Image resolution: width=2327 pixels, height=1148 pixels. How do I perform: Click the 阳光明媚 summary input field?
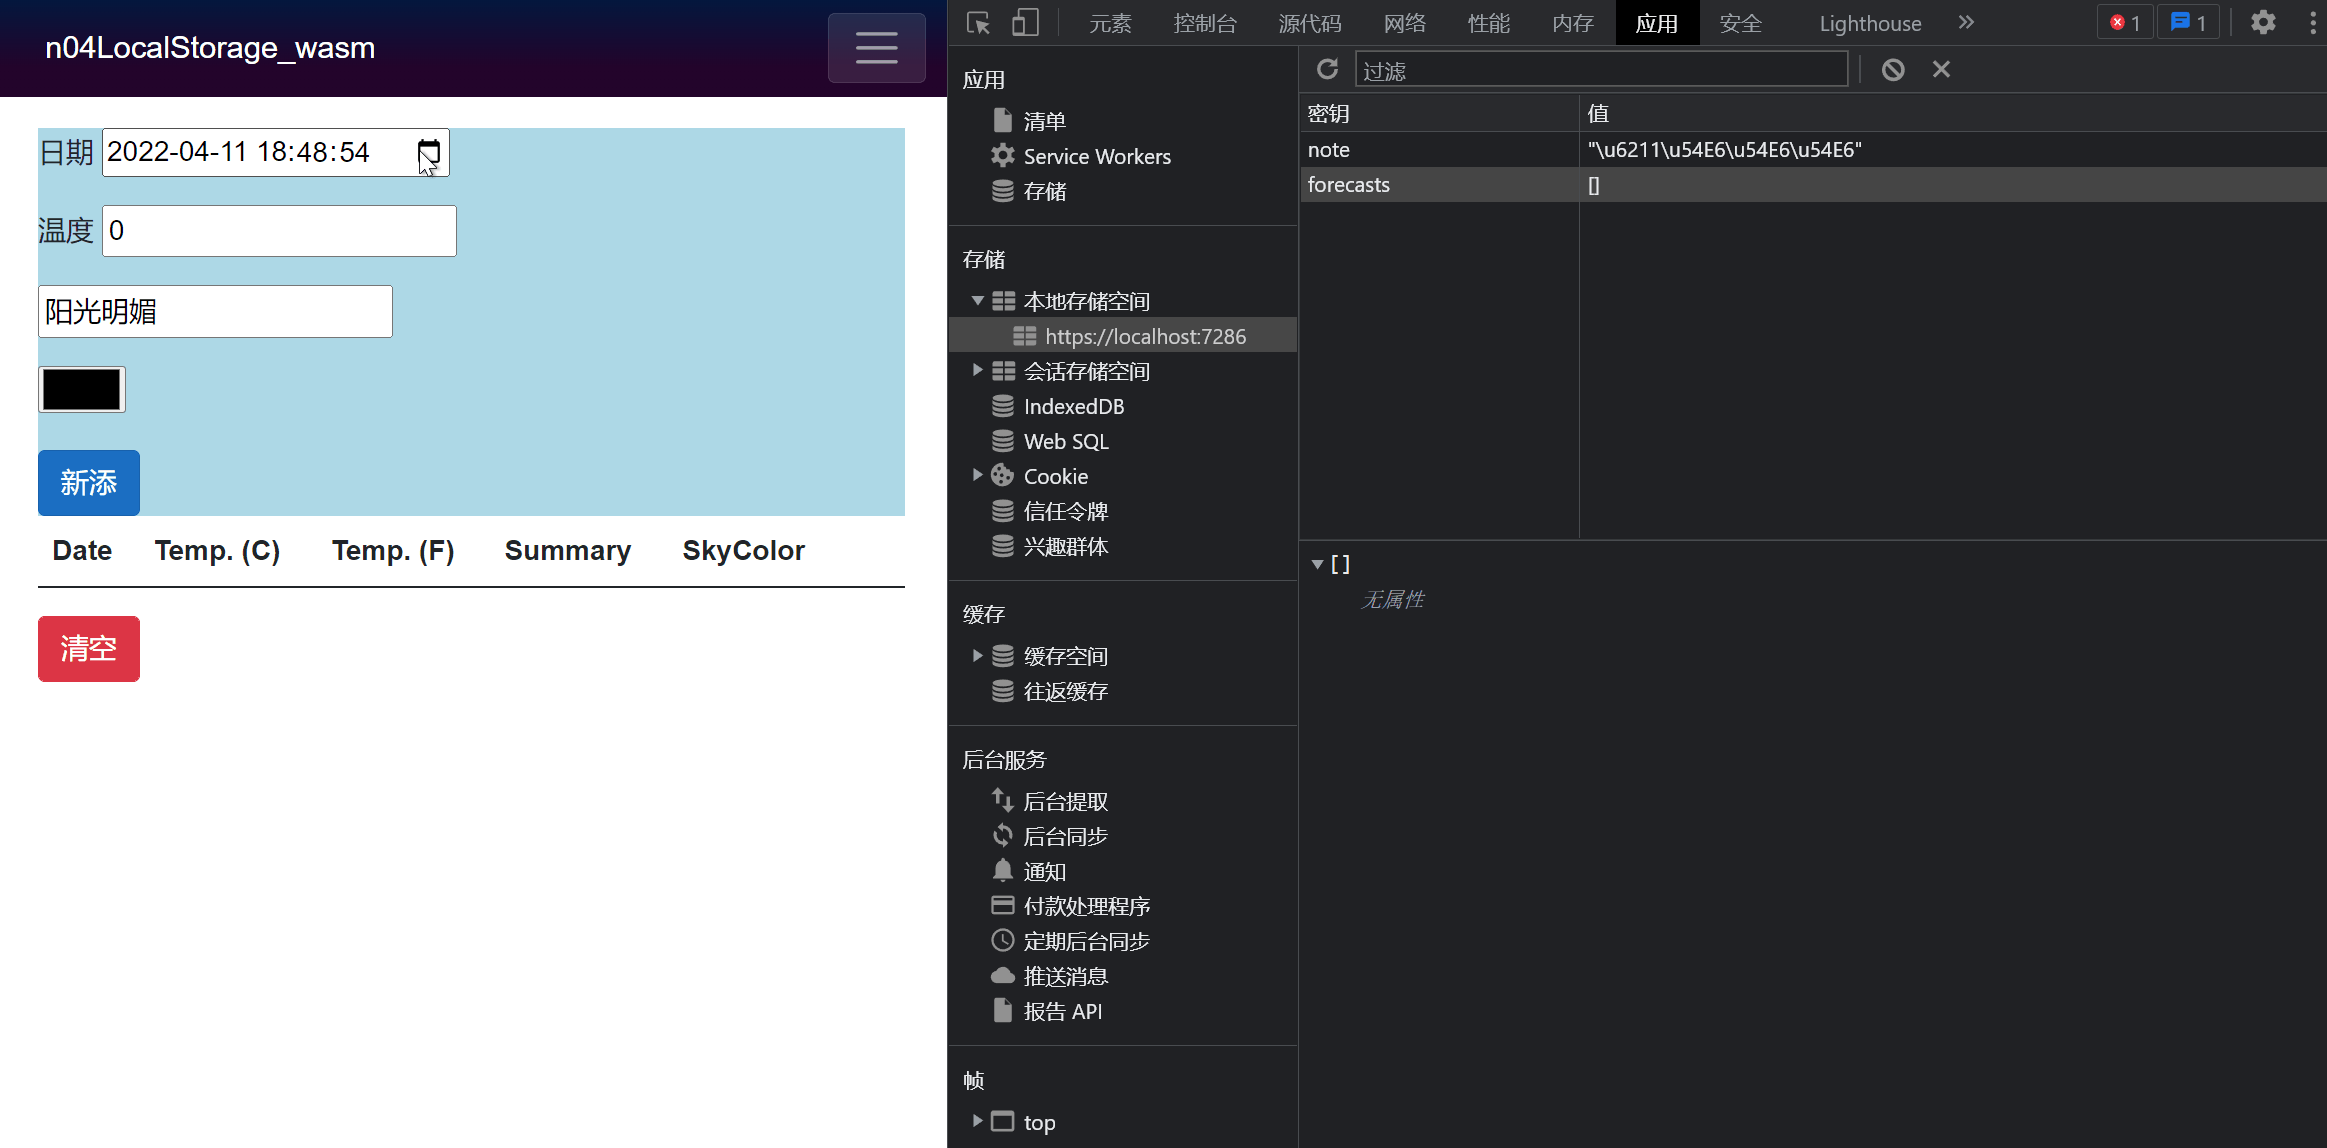pyautogui.click(x=215, y=311)
